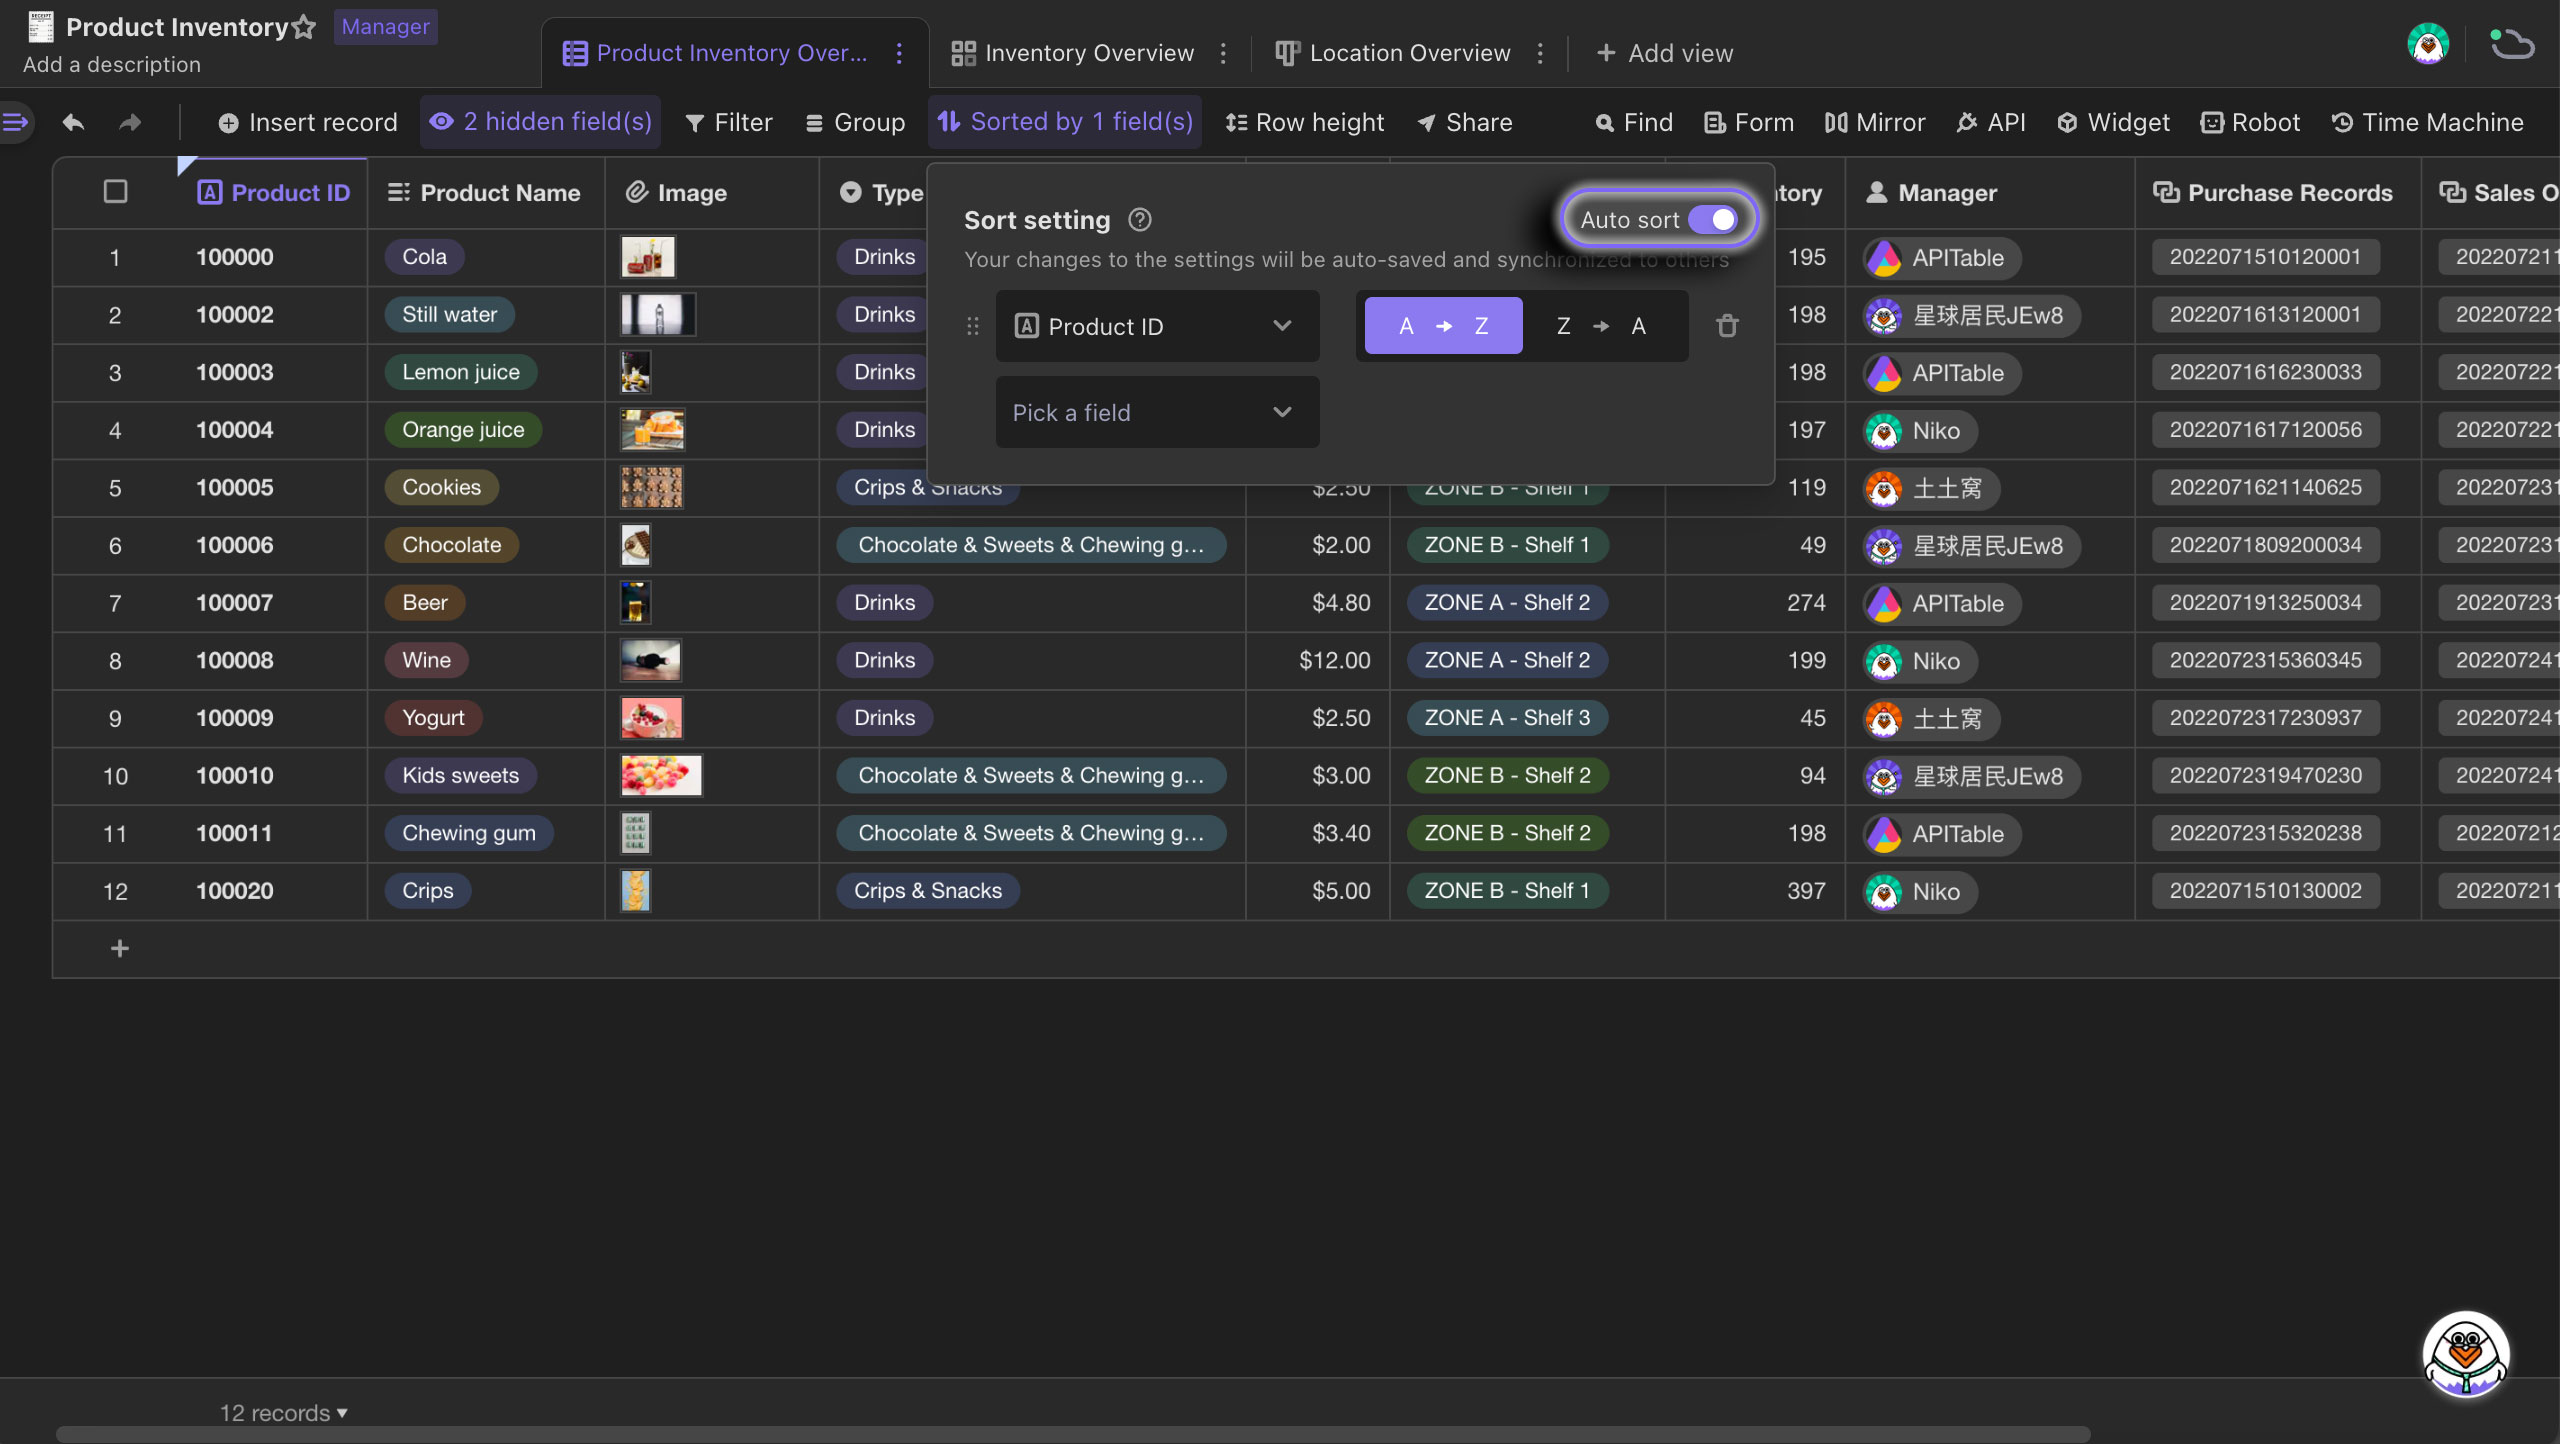Click the Row 6 Chocolate product thumbnail
Screen dimensions: 2560x1444
(x=636, y=543)
